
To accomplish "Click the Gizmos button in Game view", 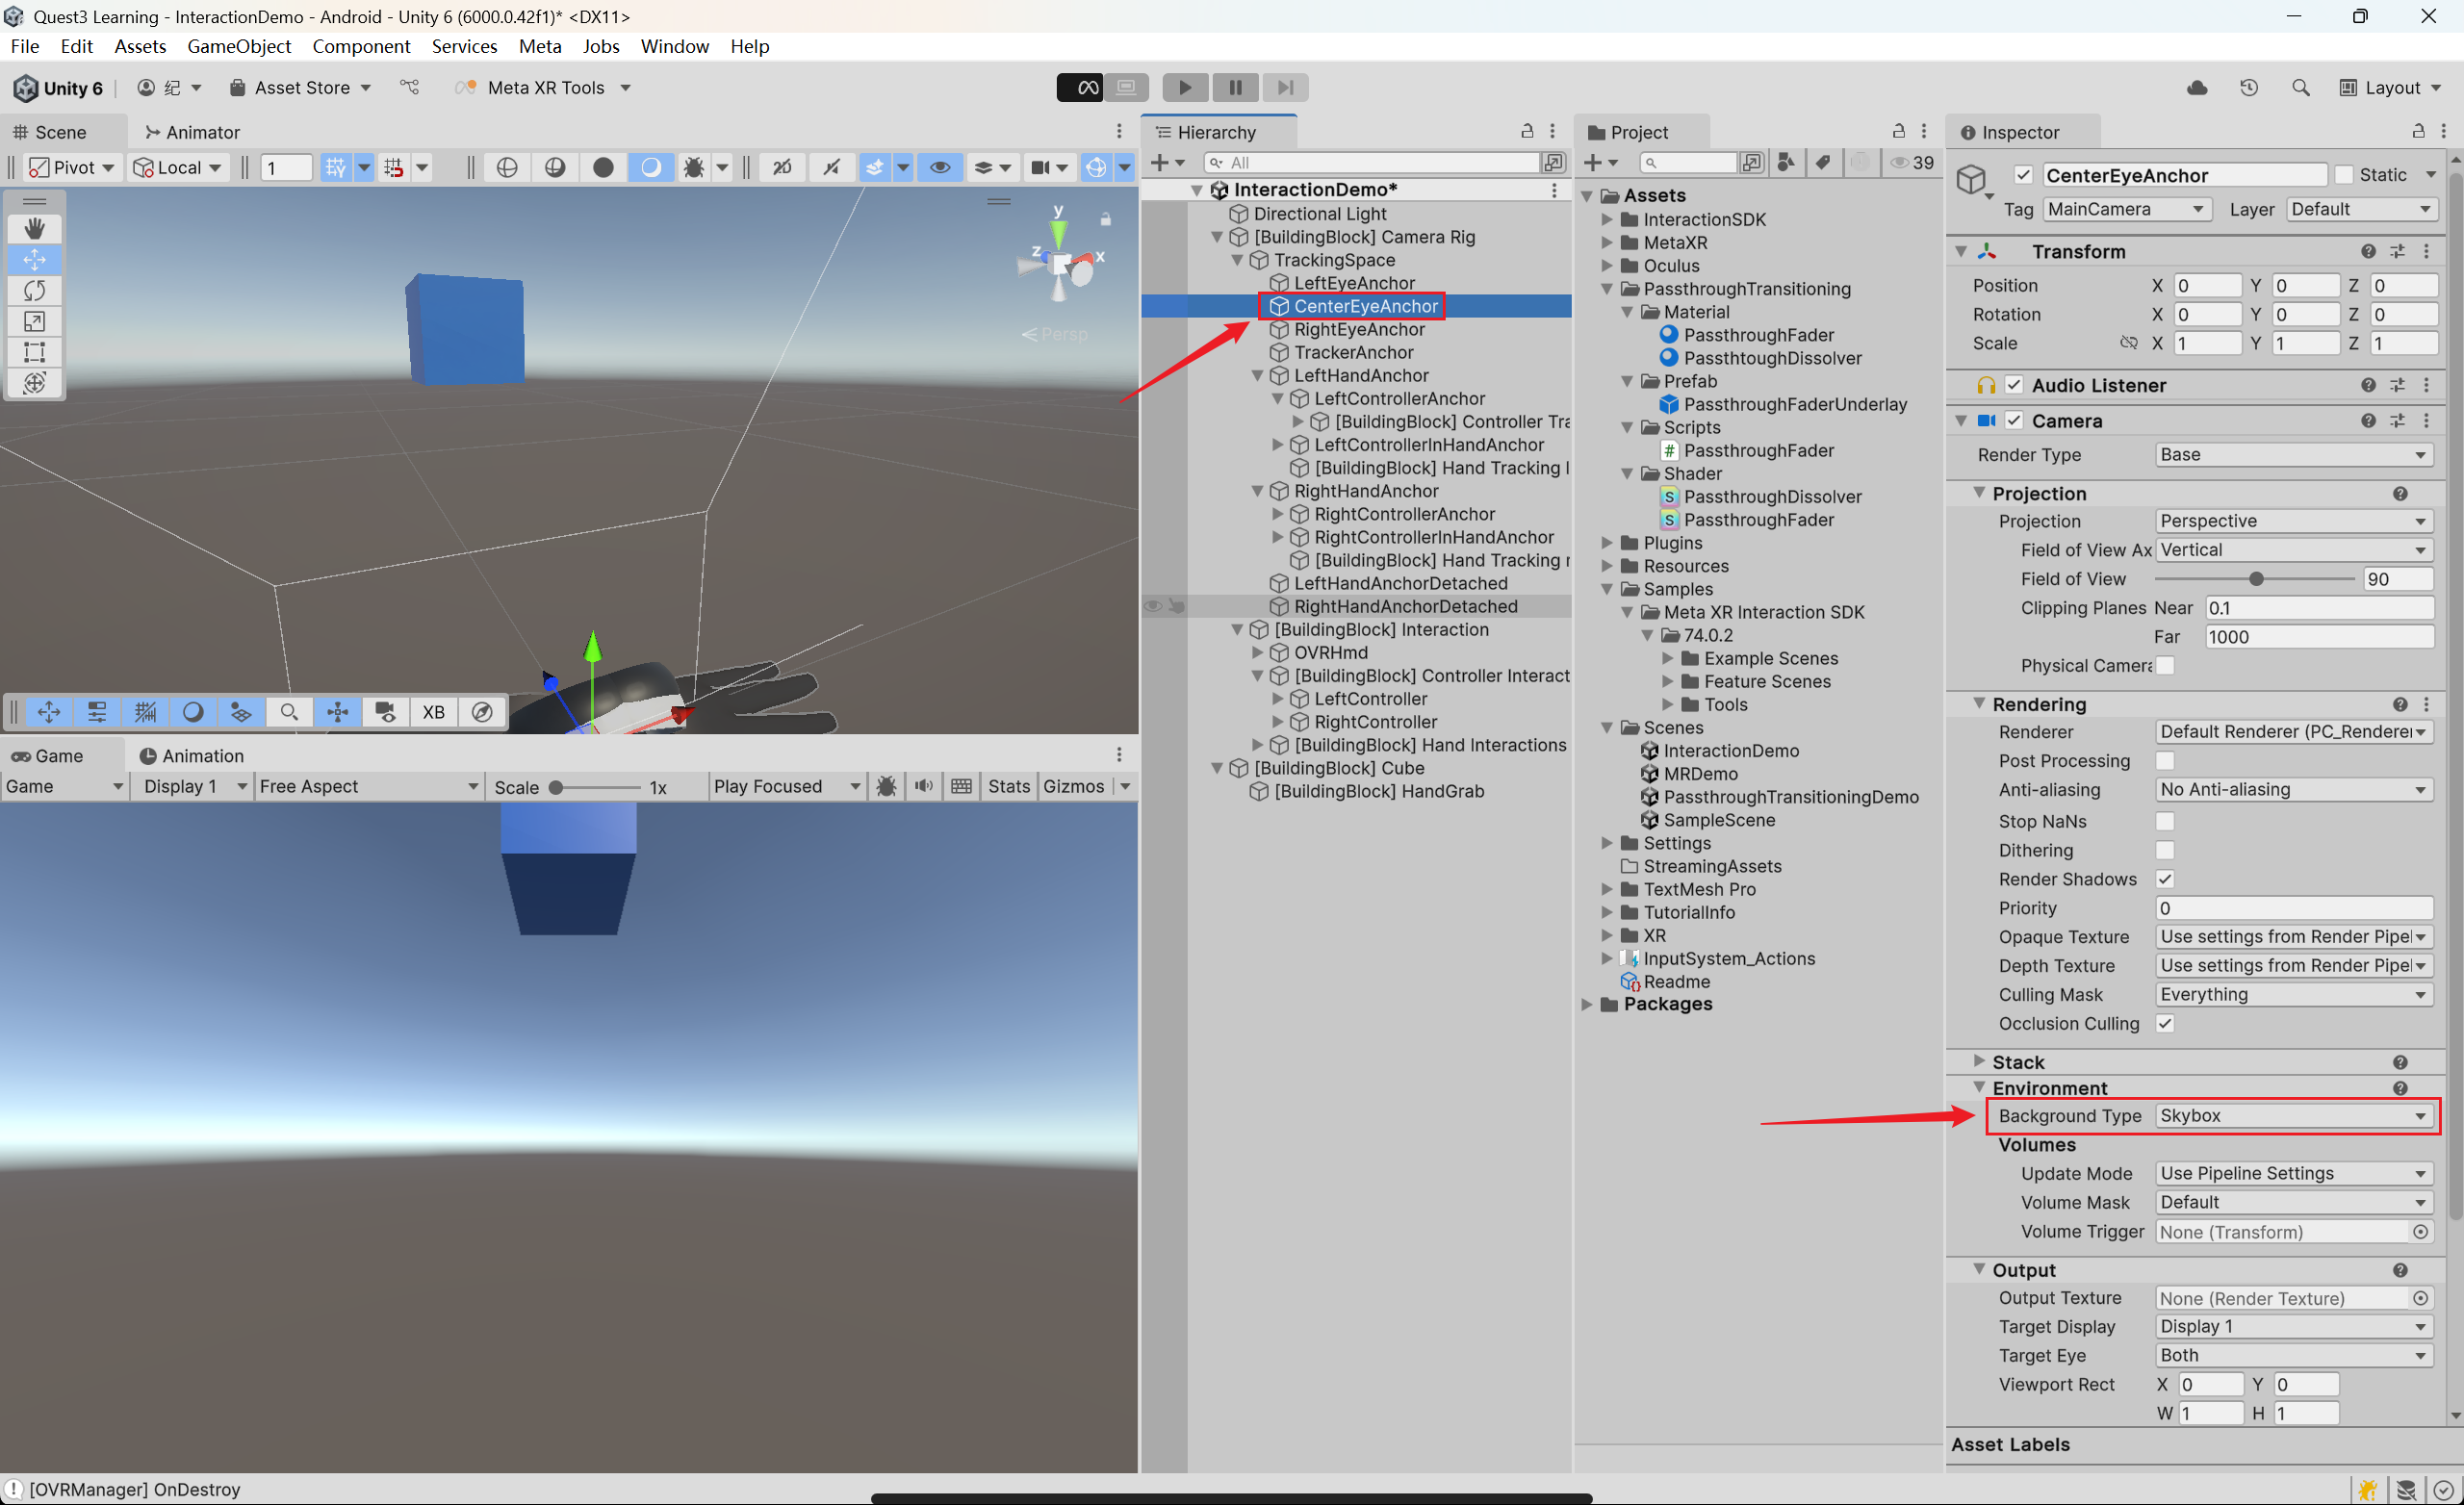I will [x=1073, y=787].
